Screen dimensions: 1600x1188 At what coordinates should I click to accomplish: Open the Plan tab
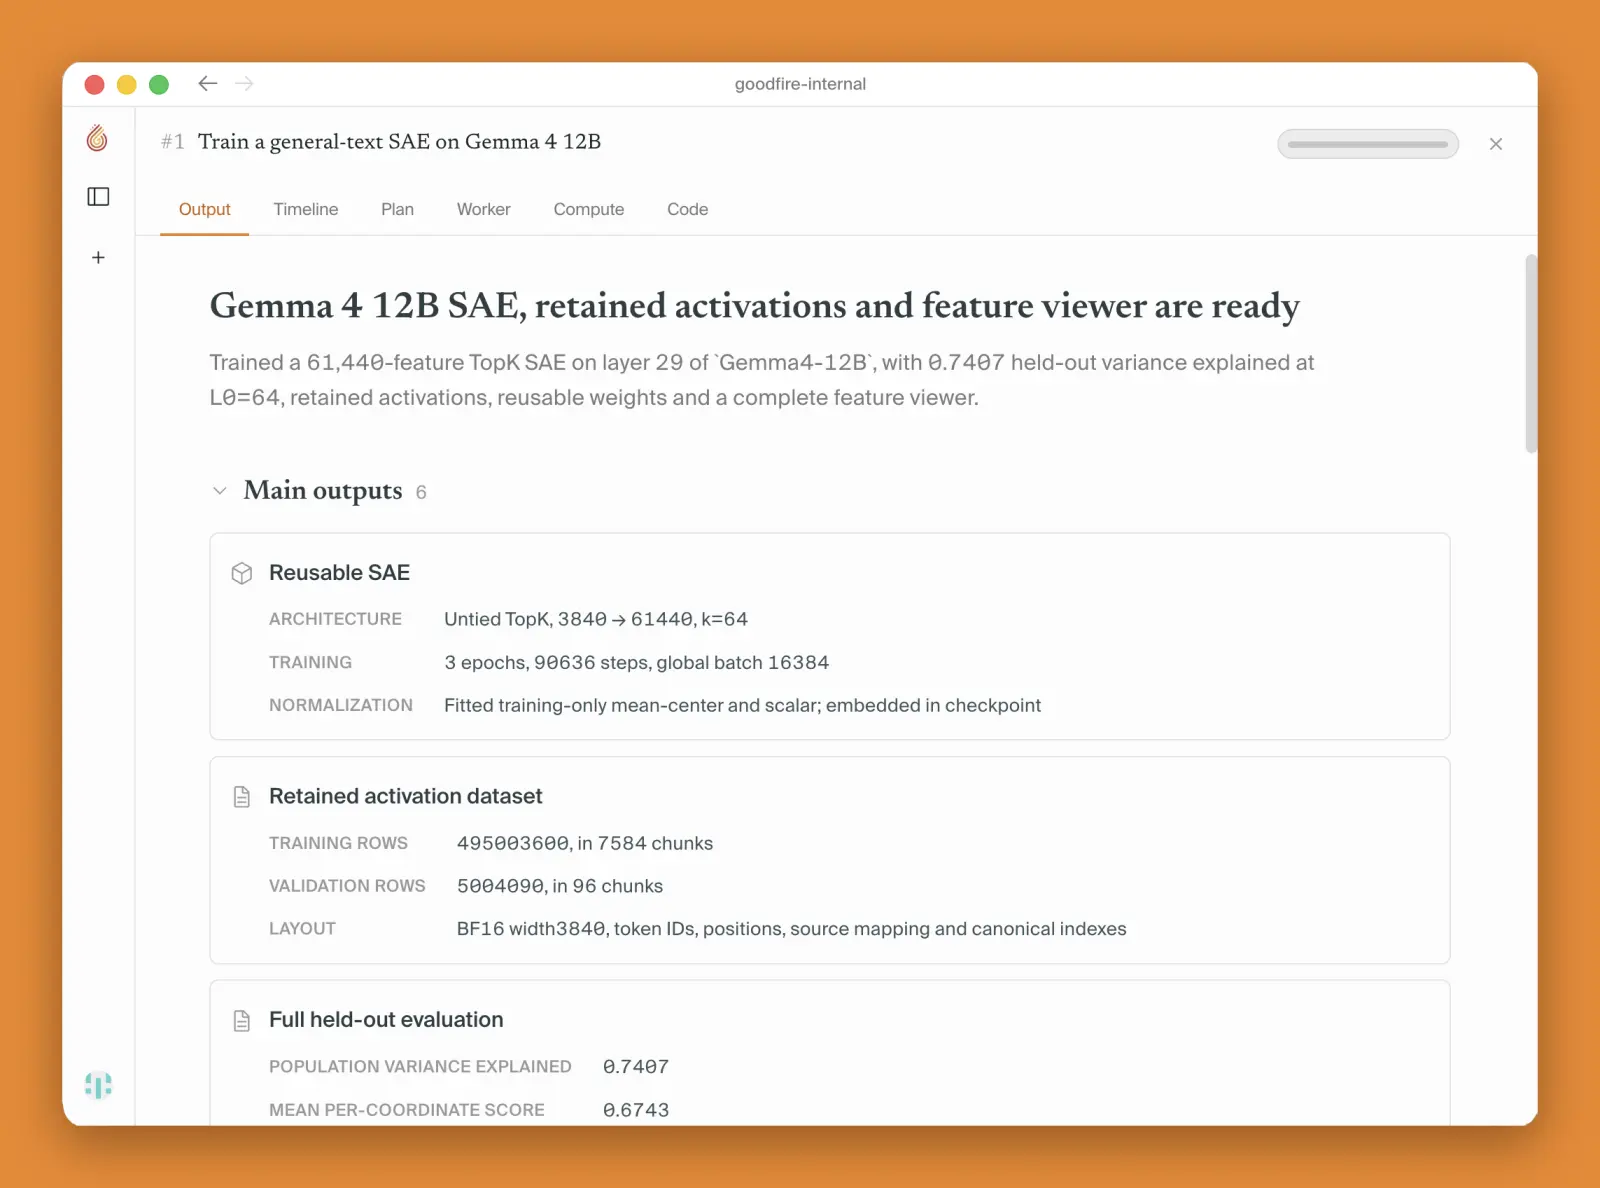[x=397, y=209]
